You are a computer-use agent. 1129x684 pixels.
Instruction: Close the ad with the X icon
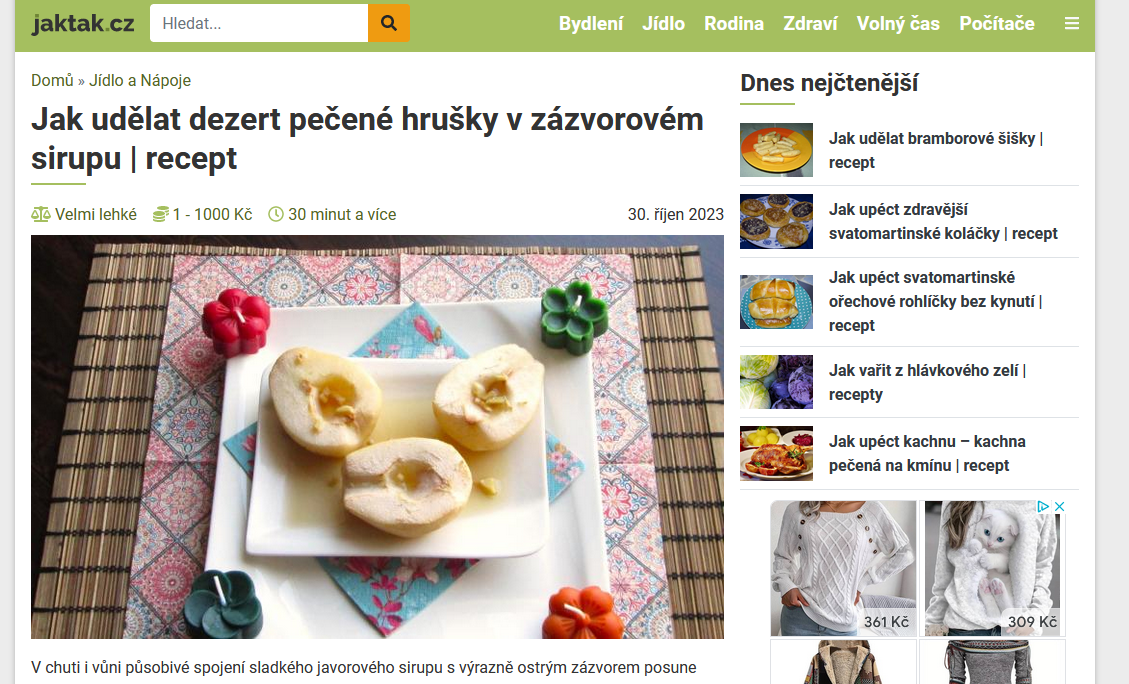1059,507
